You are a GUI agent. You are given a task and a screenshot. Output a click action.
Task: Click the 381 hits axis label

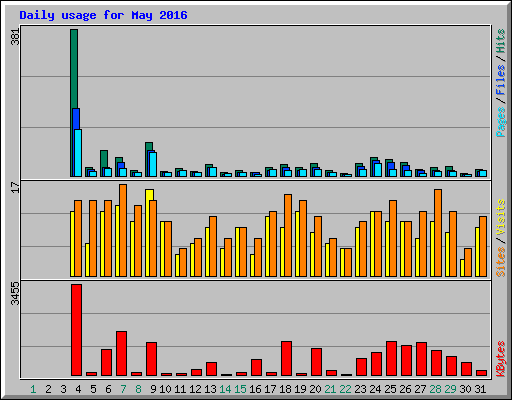[15, 37]
